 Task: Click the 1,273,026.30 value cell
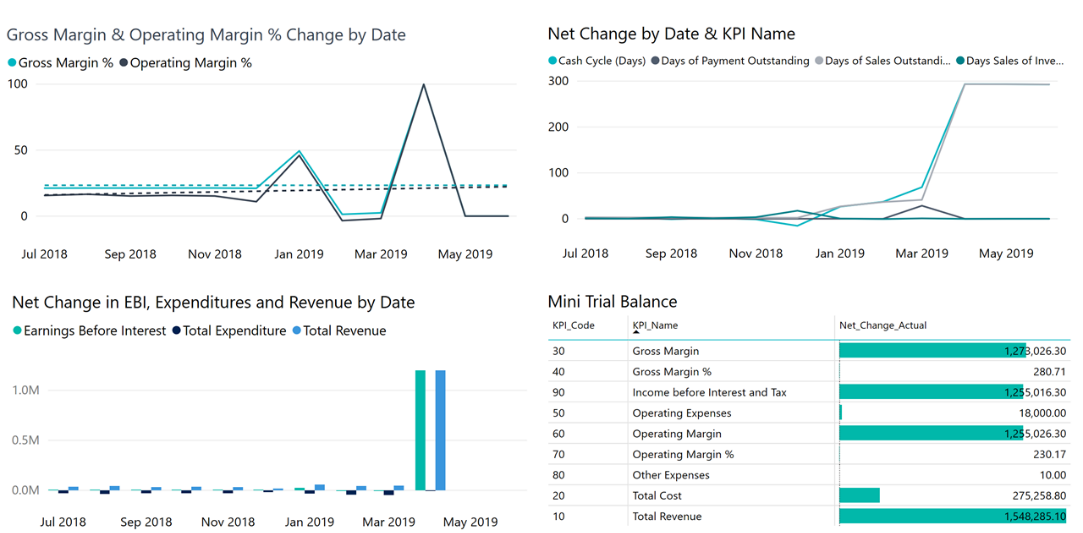(x=952, y=351)
